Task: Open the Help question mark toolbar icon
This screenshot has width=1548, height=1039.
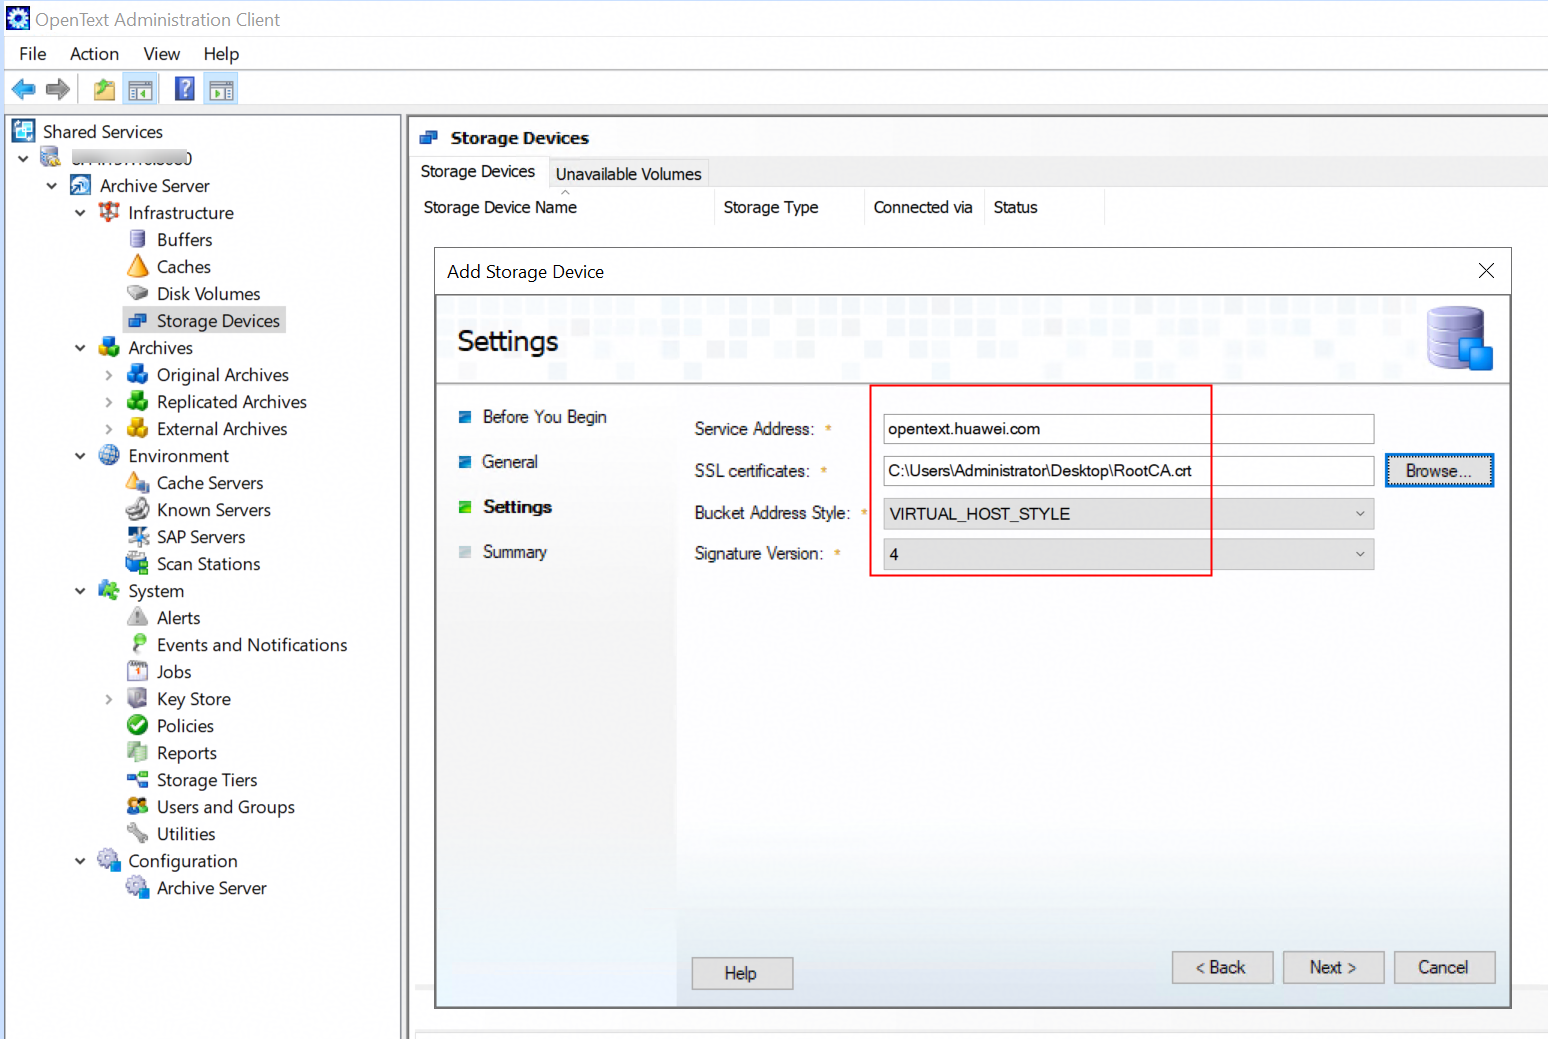Action: tap(185, 89)
